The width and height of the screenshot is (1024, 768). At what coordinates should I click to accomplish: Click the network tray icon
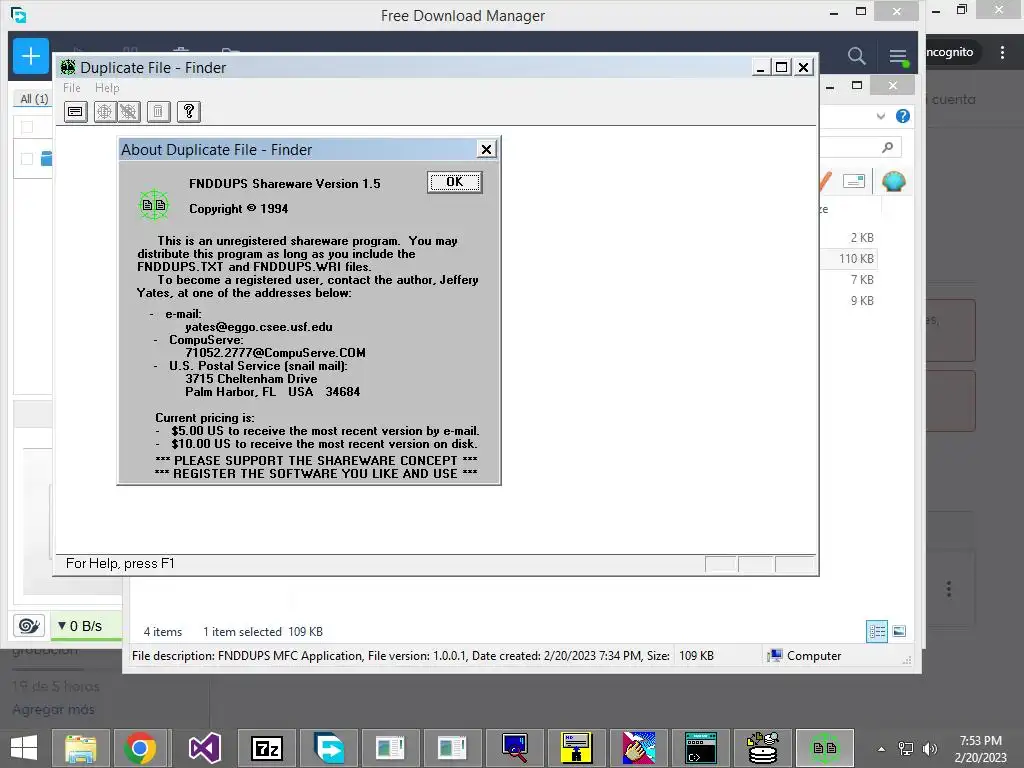(x=906, y=749)
